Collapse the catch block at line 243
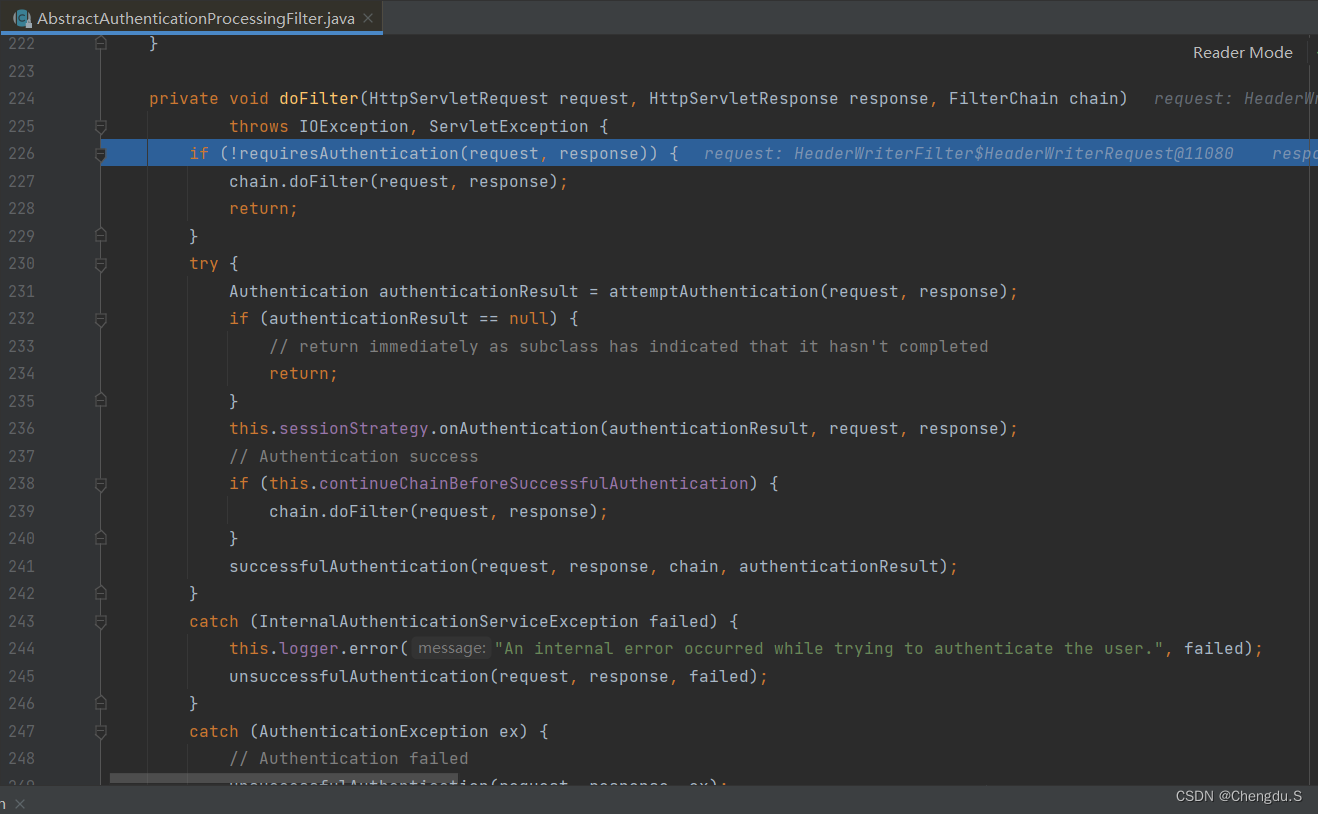This screenshot has width=1318, height=814. tap(100, 621)
